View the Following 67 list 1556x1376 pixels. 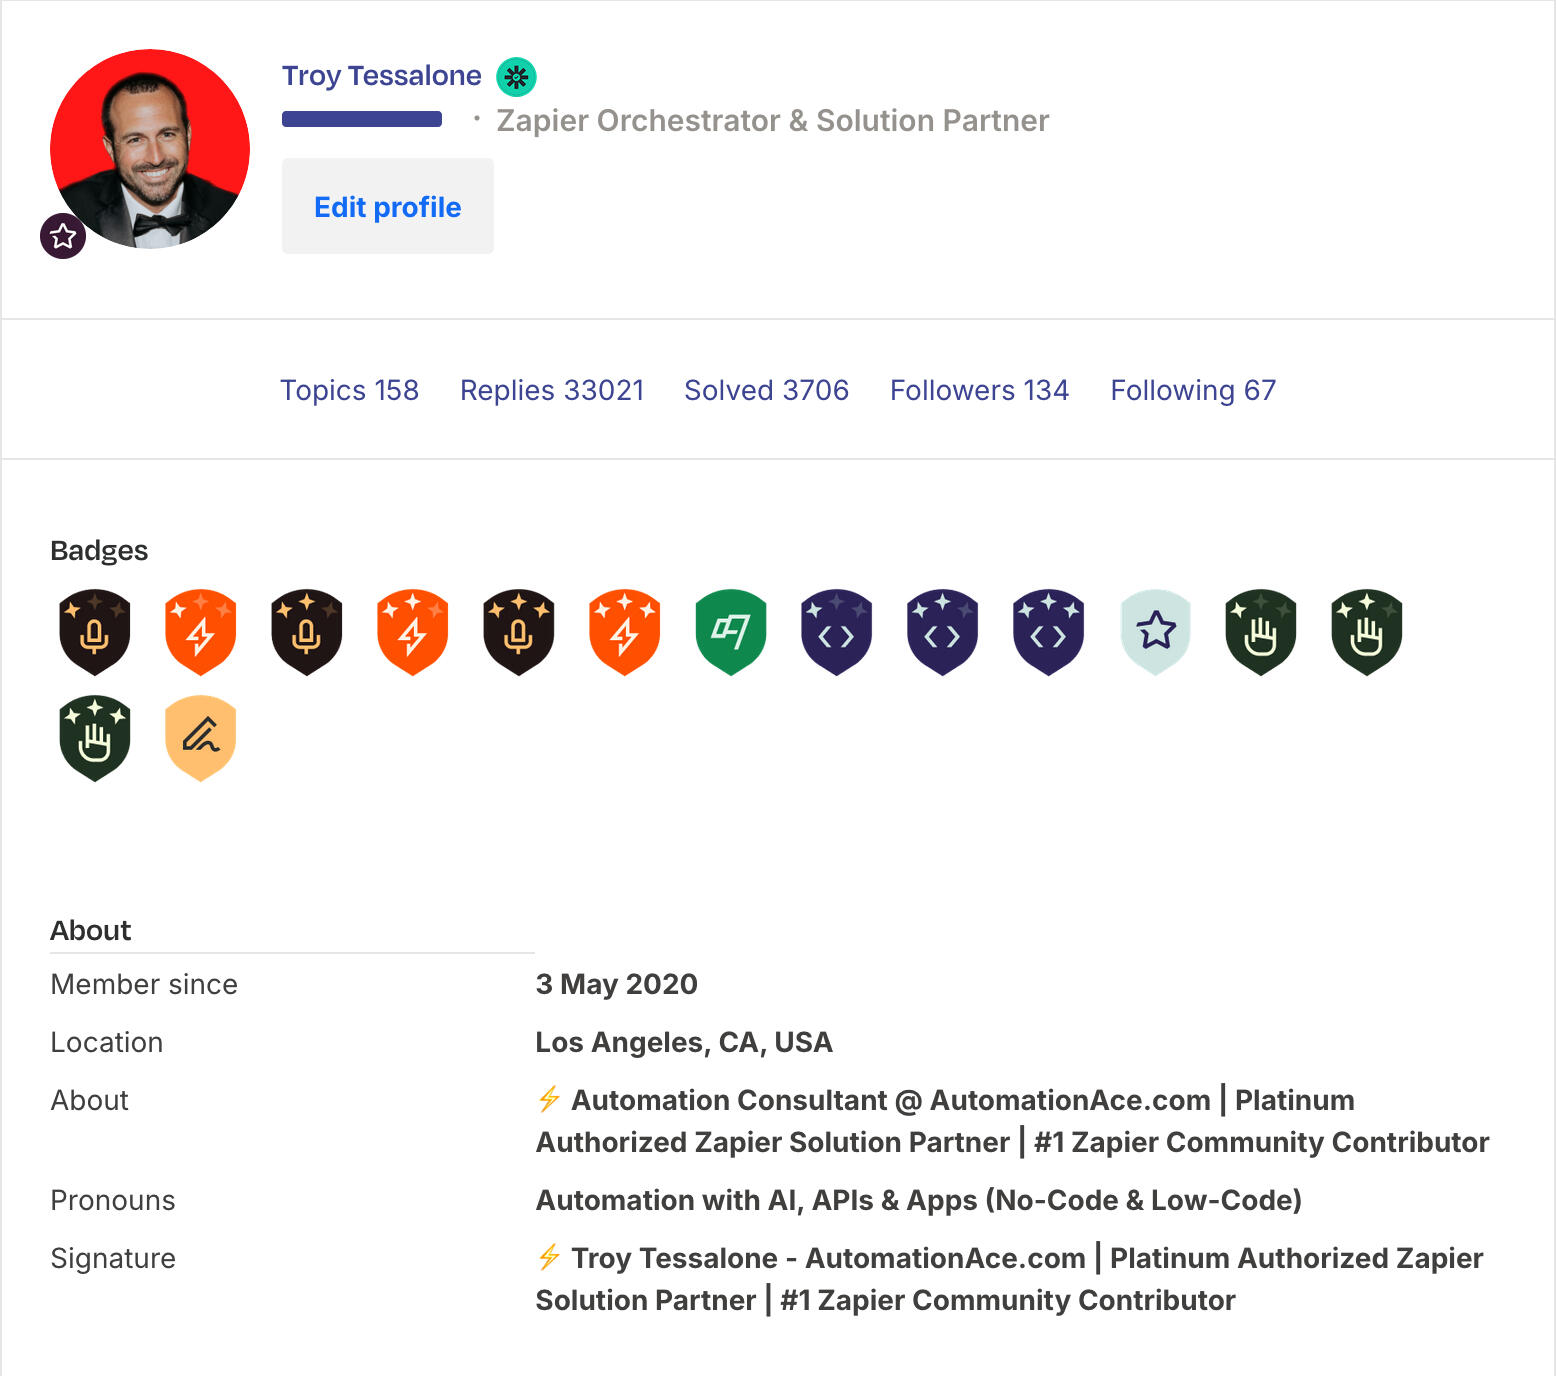point(1193,390)
